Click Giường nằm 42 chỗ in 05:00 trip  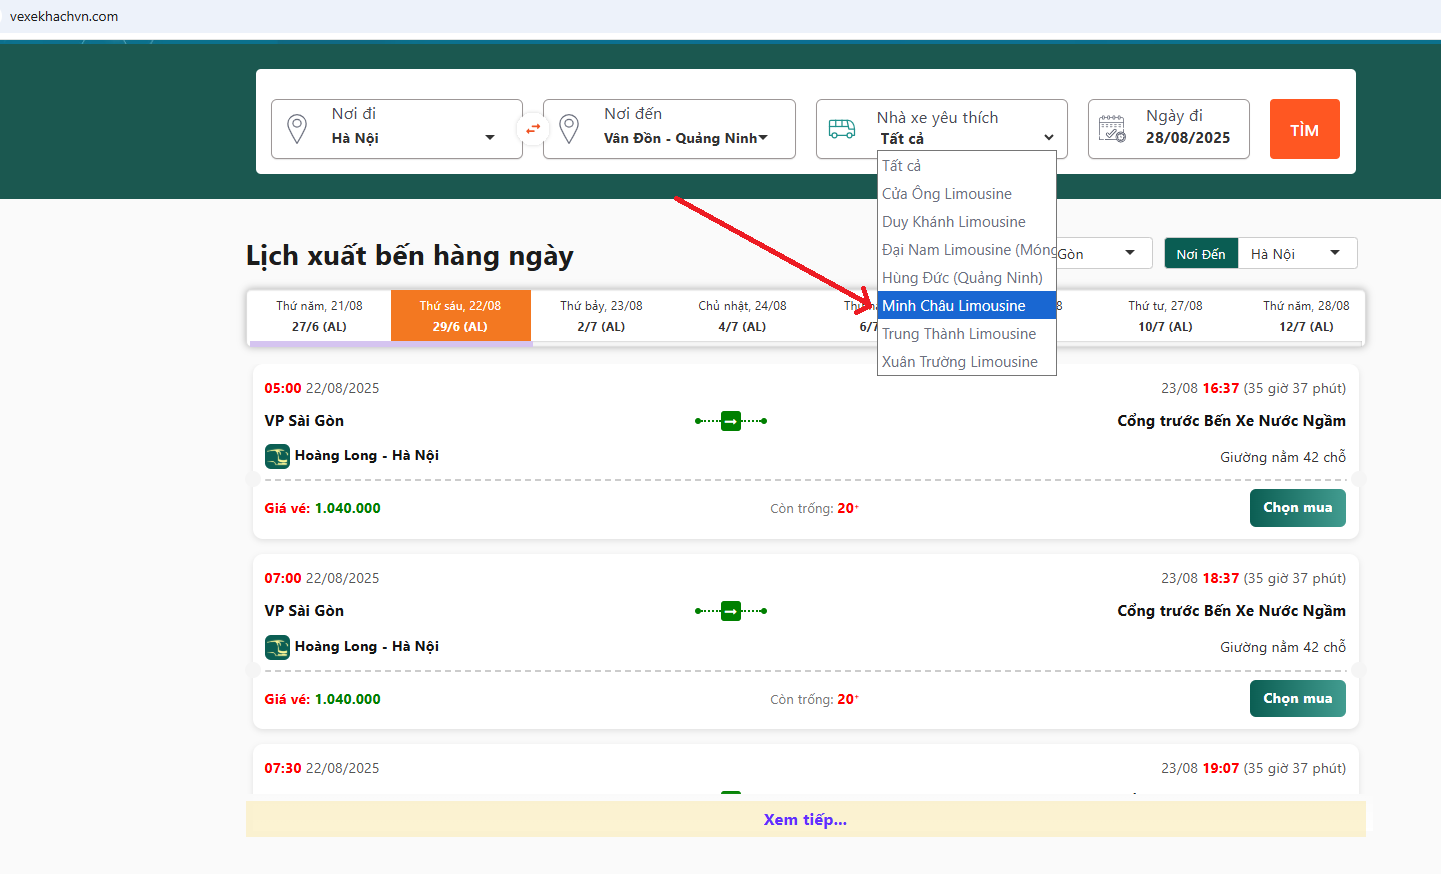(1283, 457)
